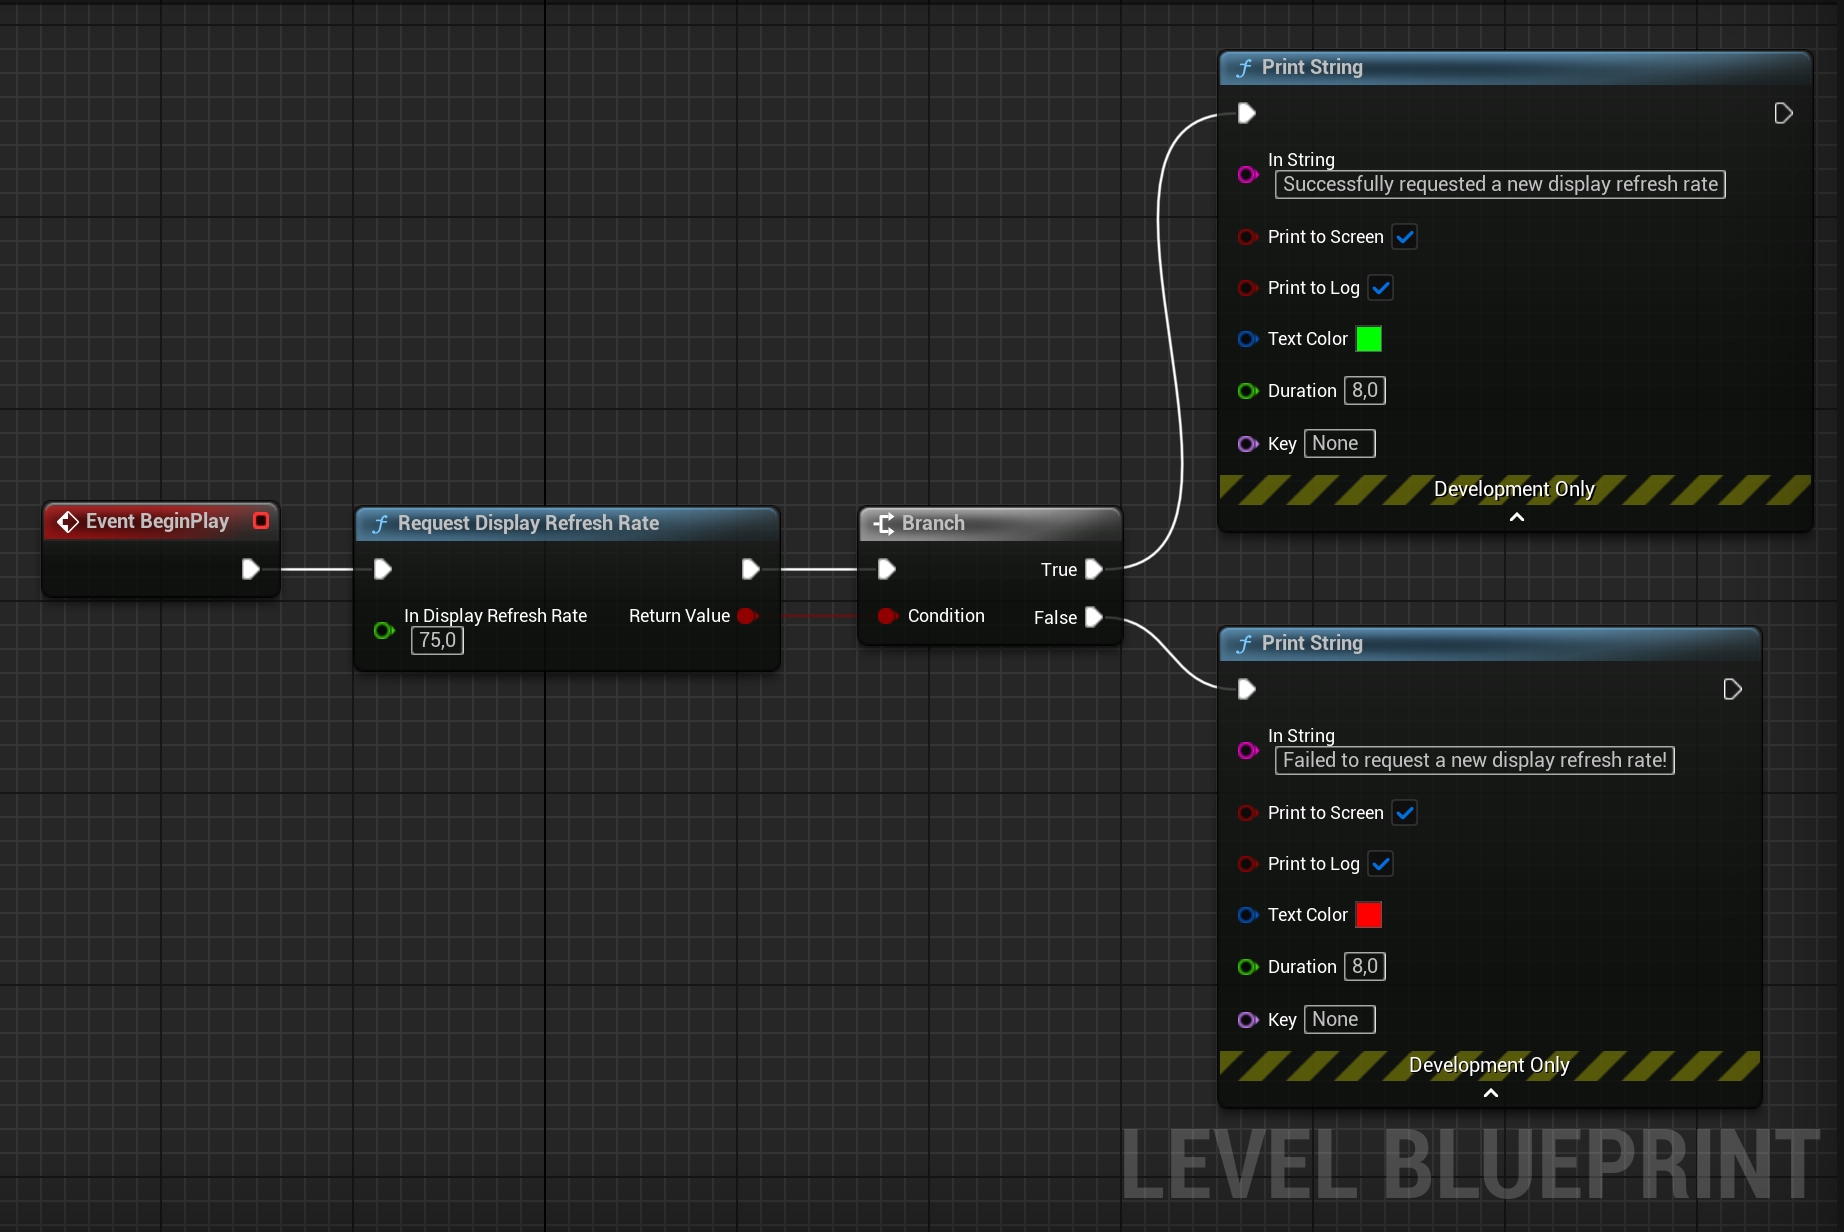
Task: Open the green Text Color swatch
Action: pos(1369,339)
